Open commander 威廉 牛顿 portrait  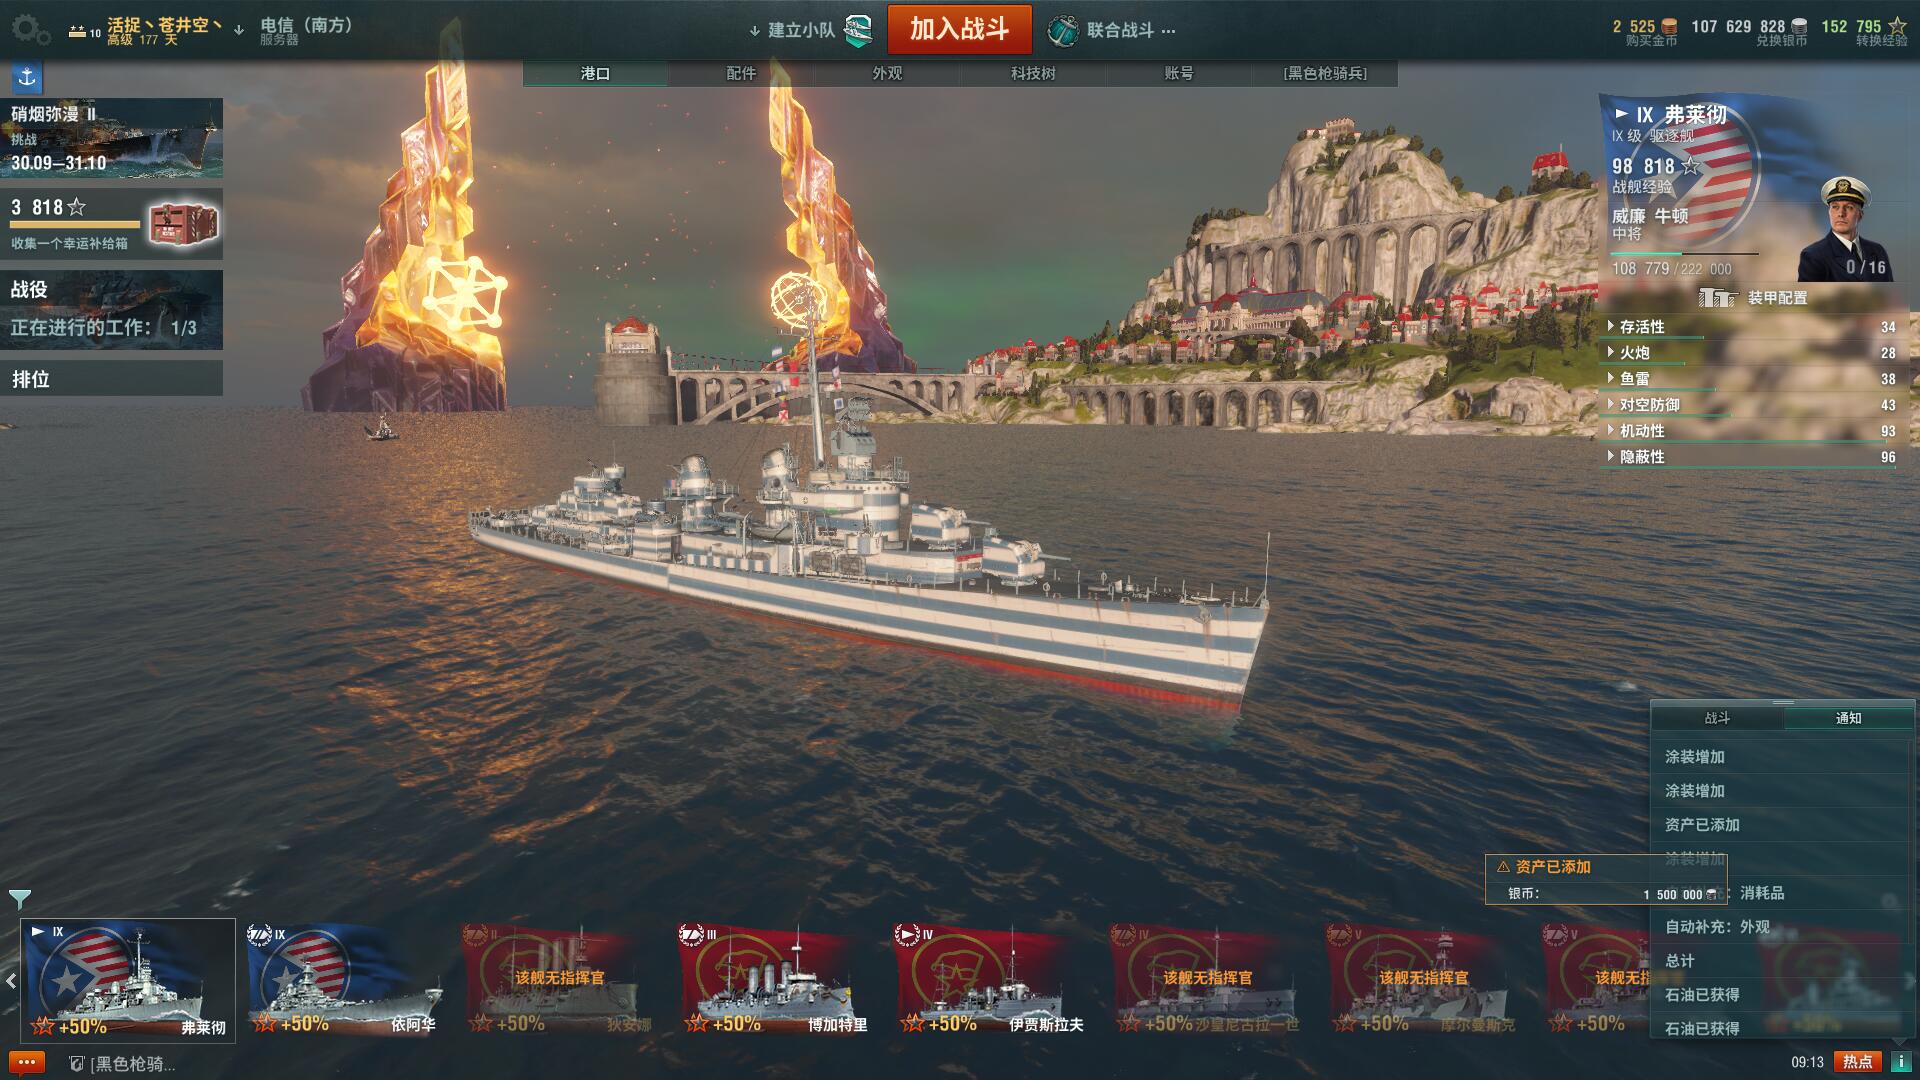(1845, 230)
